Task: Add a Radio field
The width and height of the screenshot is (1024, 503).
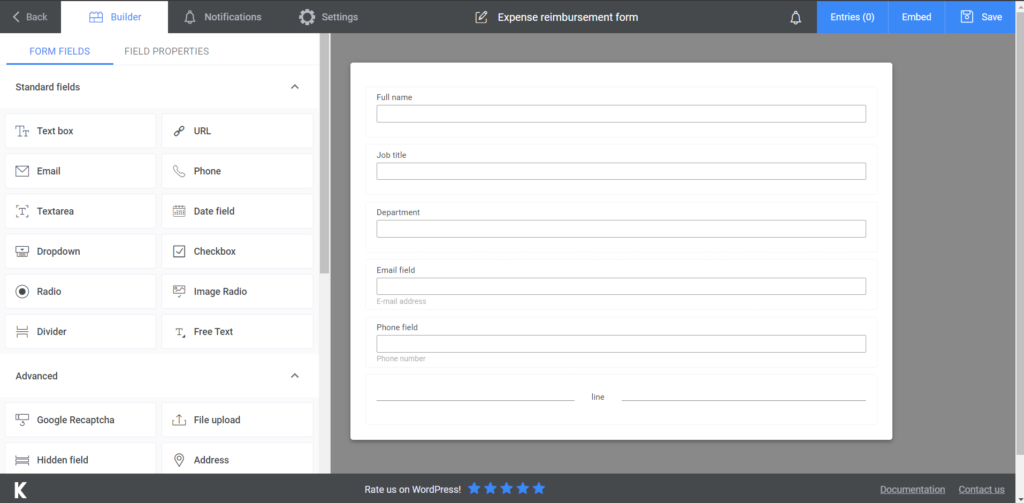Action: (x=80, y=291)
